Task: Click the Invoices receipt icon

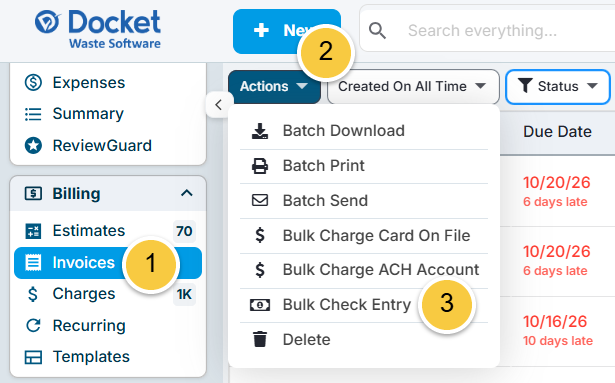Action: [33, 263]
